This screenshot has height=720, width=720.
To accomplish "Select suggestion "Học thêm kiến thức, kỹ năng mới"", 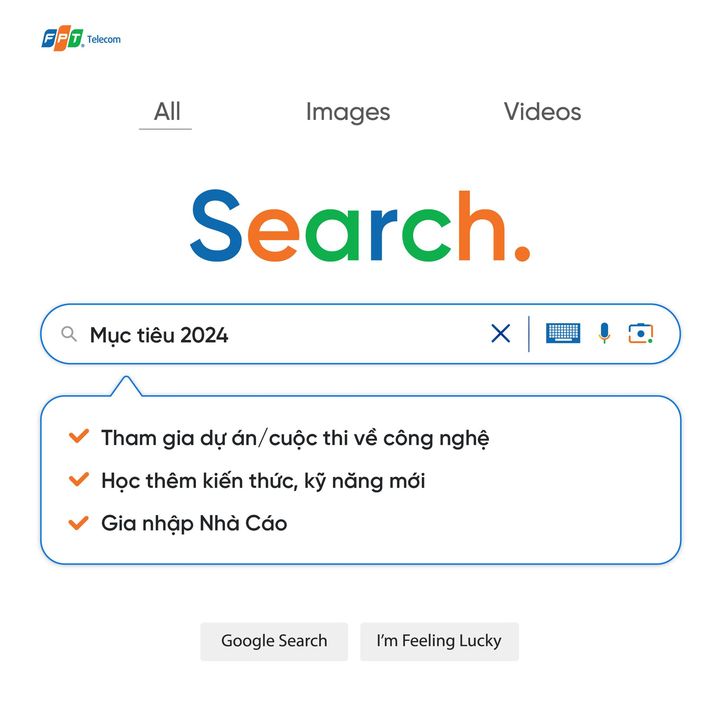I will coord(263,481).
